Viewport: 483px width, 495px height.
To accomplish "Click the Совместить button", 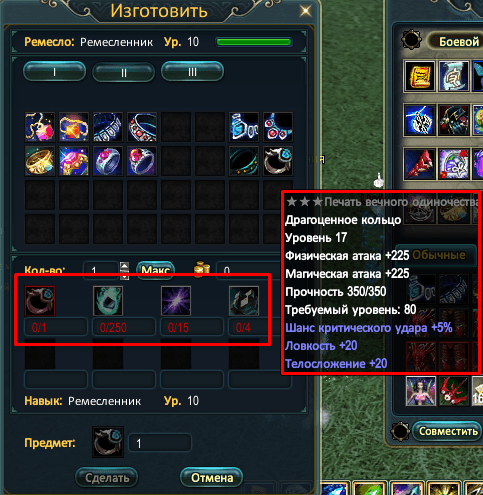I will [448, 431].
